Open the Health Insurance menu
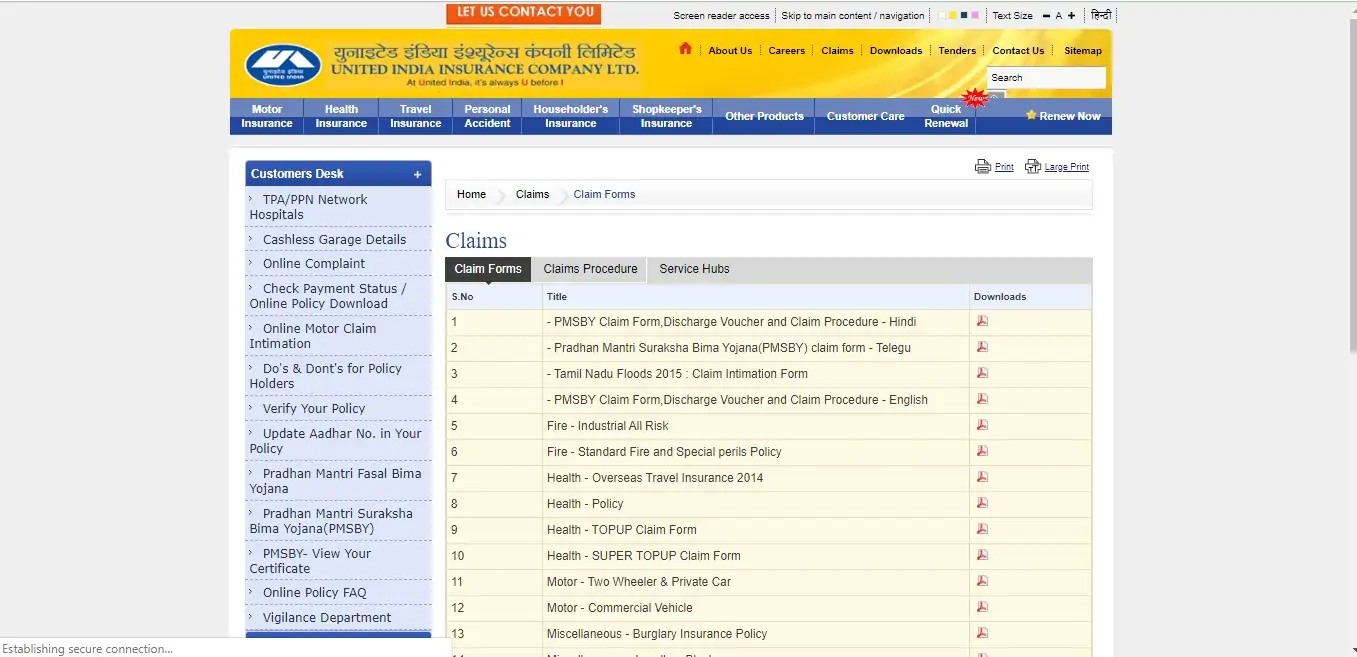 pos(341,116)
